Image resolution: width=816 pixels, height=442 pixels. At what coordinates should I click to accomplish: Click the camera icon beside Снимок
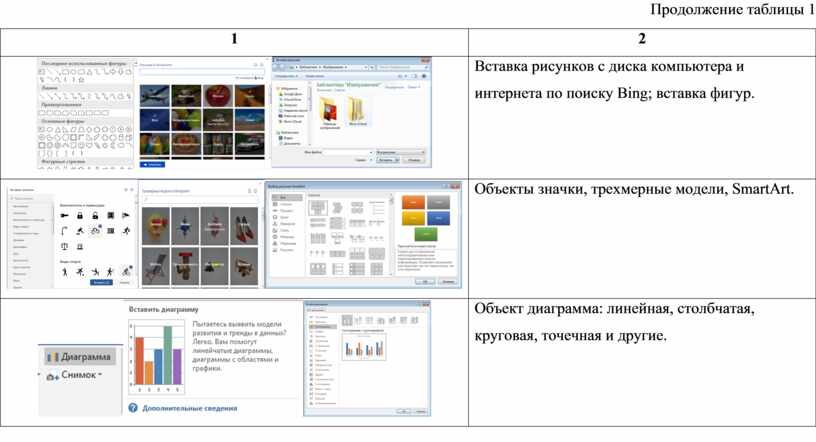tap(52, 376)
